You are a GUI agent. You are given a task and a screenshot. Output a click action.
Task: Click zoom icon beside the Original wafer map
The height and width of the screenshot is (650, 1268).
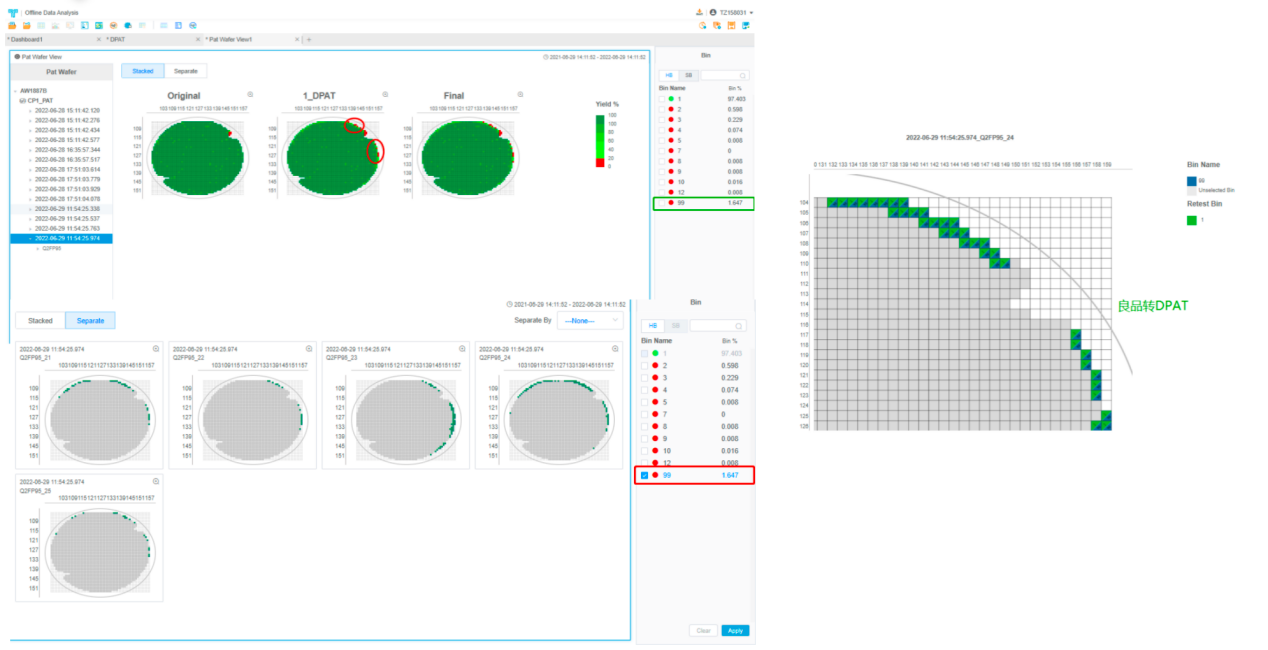[x=250, y=94]
